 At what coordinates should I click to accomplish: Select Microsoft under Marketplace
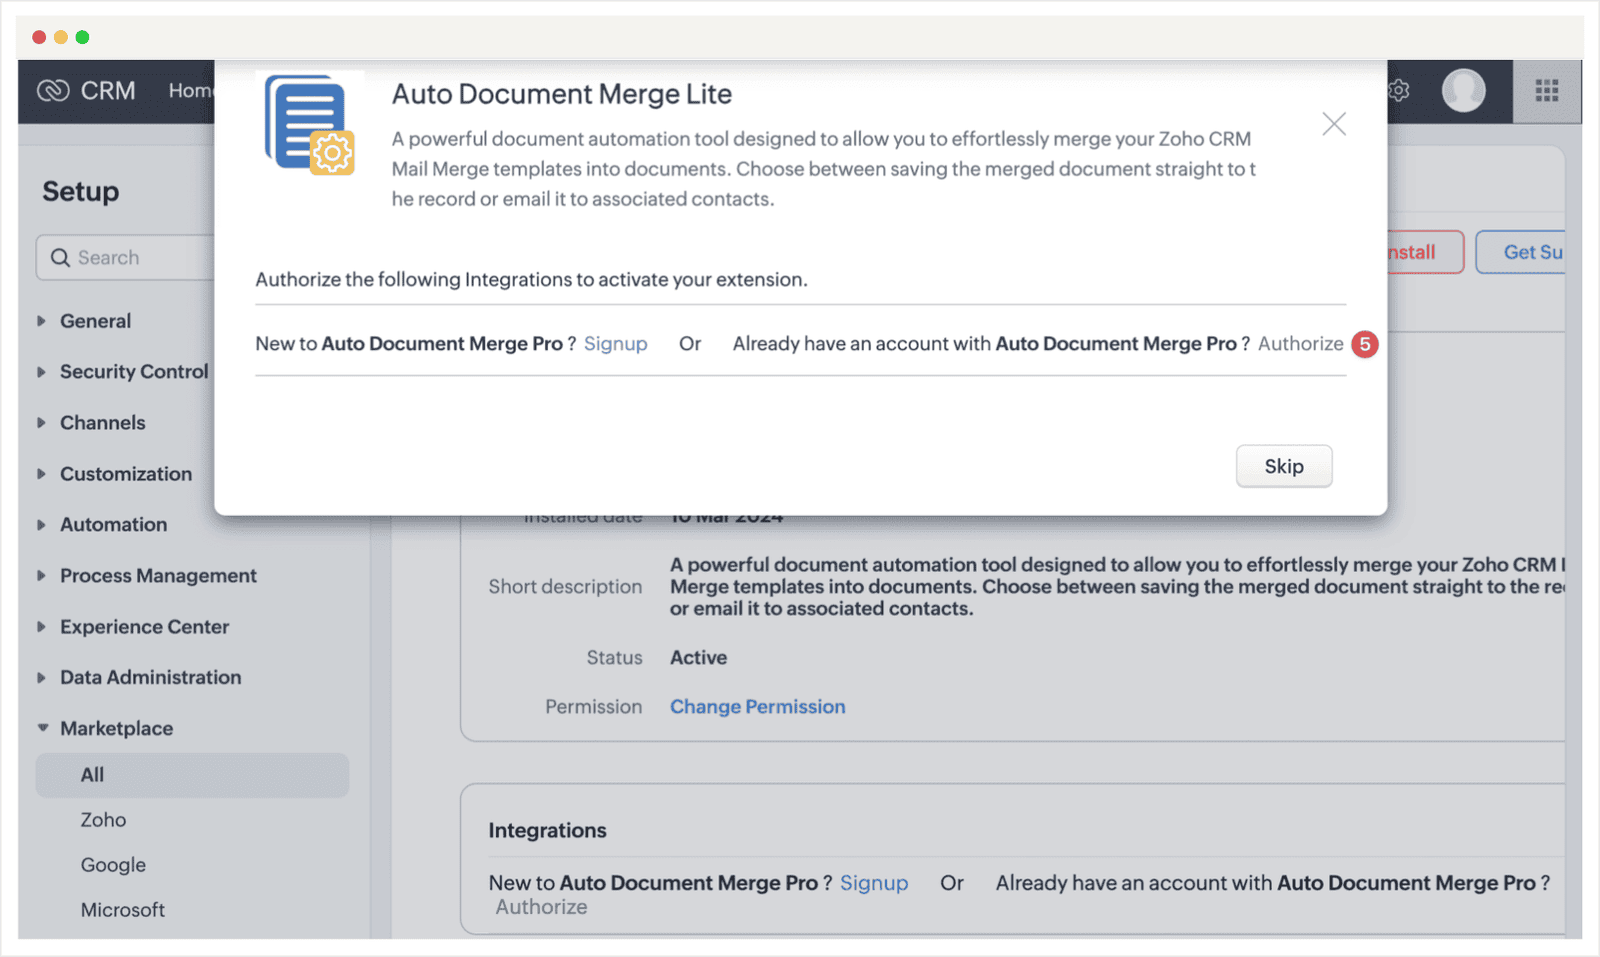[x=122, y=910]
